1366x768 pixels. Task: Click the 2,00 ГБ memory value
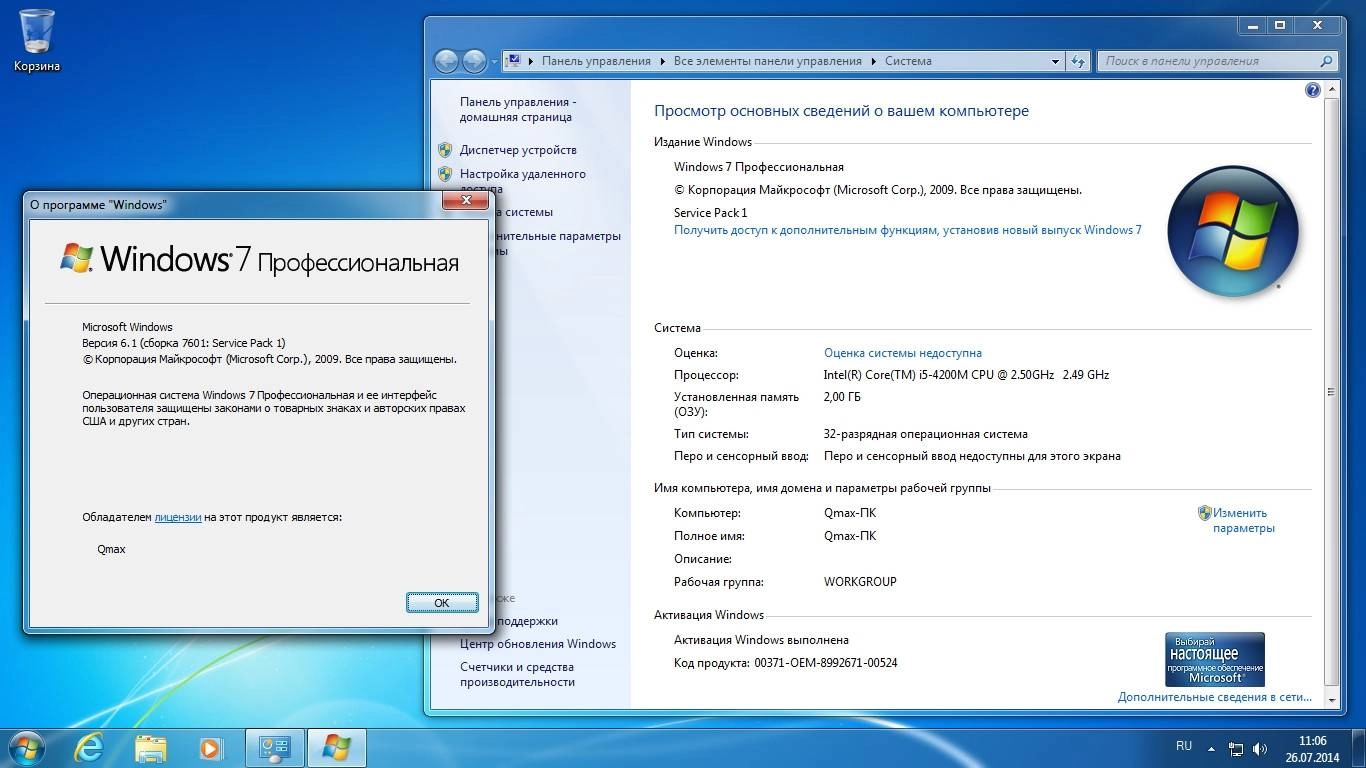point(842,397)
